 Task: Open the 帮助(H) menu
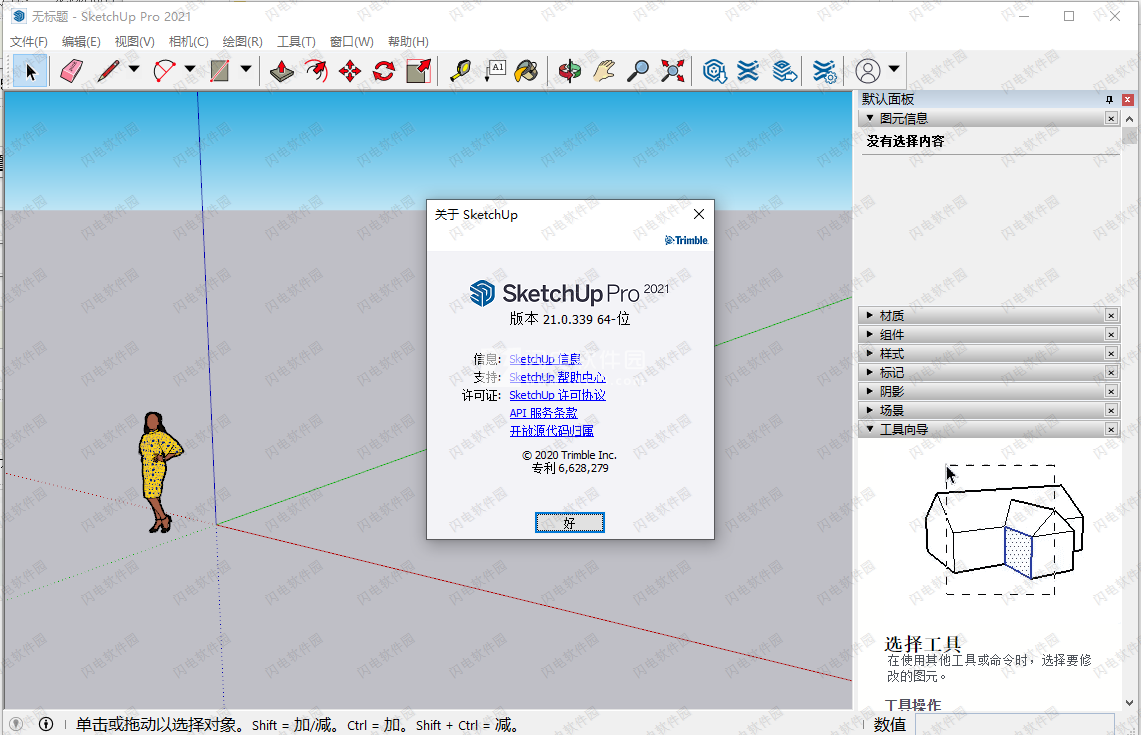[x=408, y=41]
